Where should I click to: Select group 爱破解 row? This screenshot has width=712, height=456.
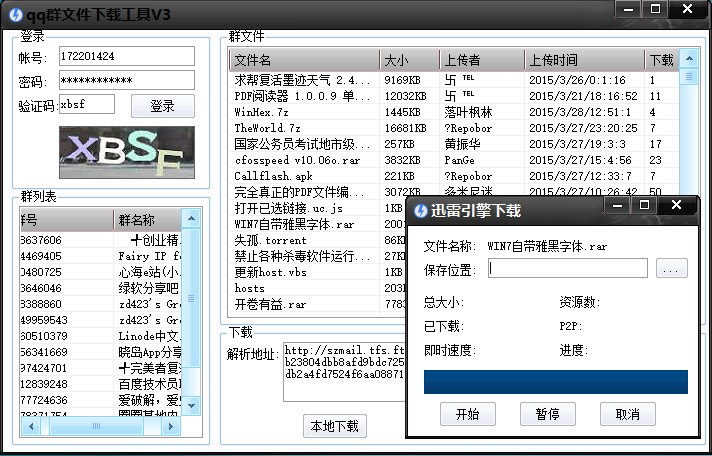(x=101, y=400)
